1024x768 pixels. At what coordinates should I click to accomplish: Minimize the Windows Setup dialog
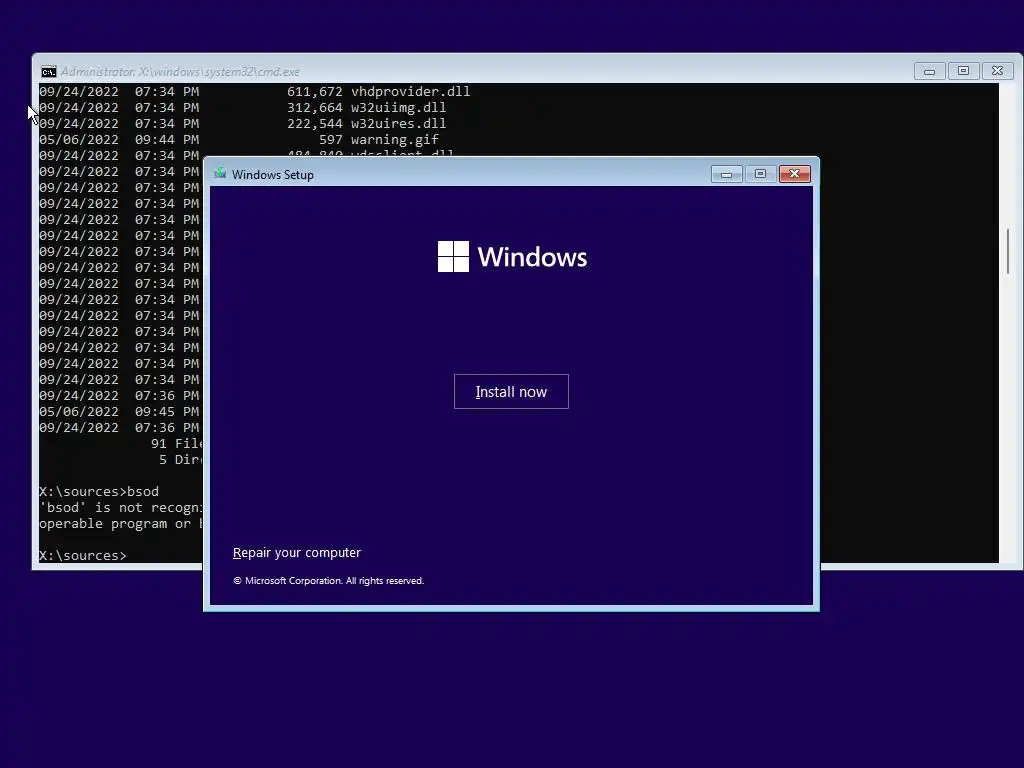pos(726,174)
